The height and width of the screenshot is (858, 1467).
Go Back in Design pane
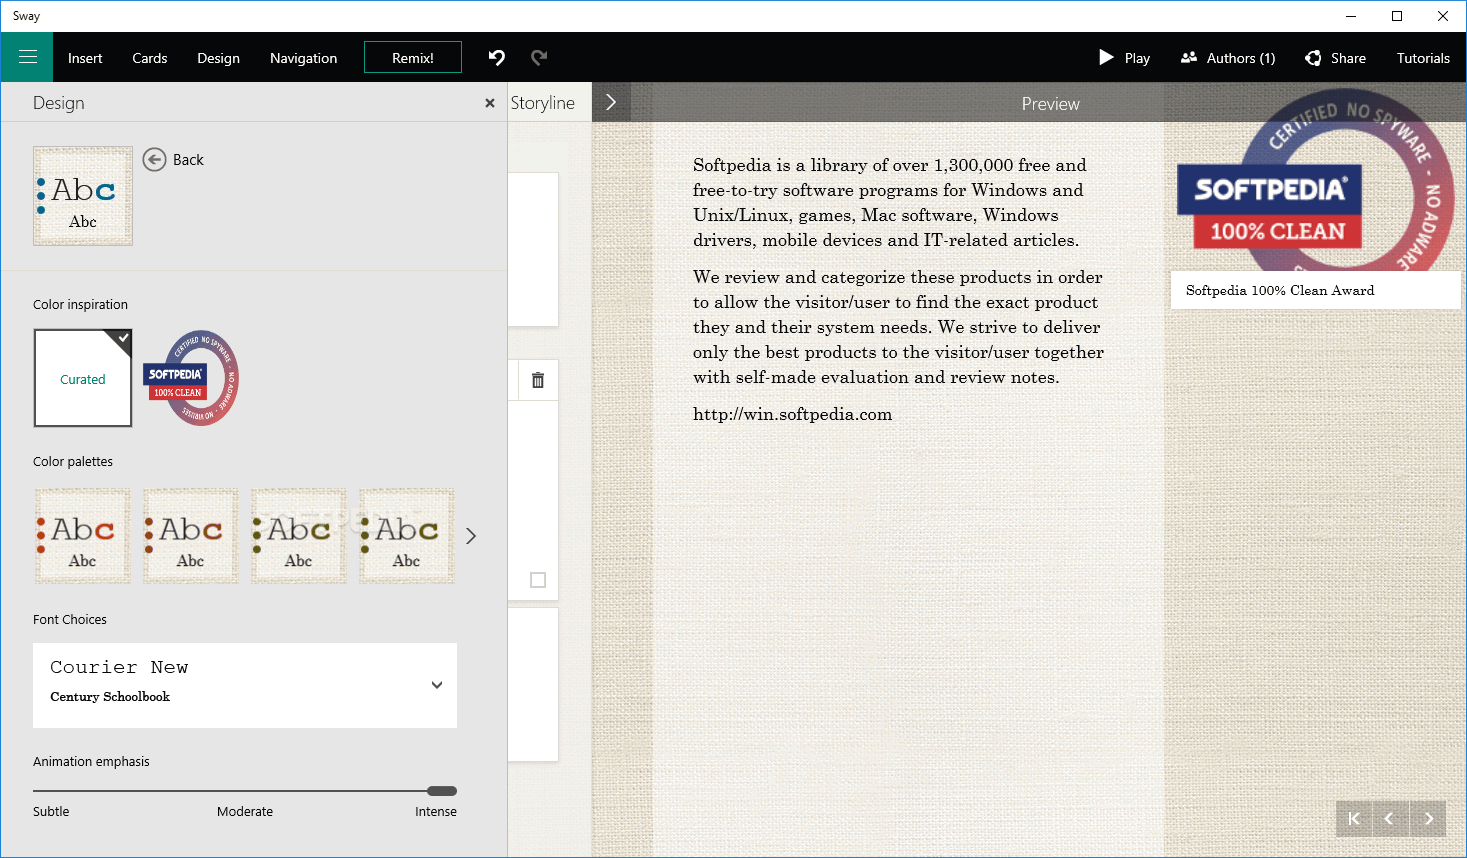coord(173,160)
